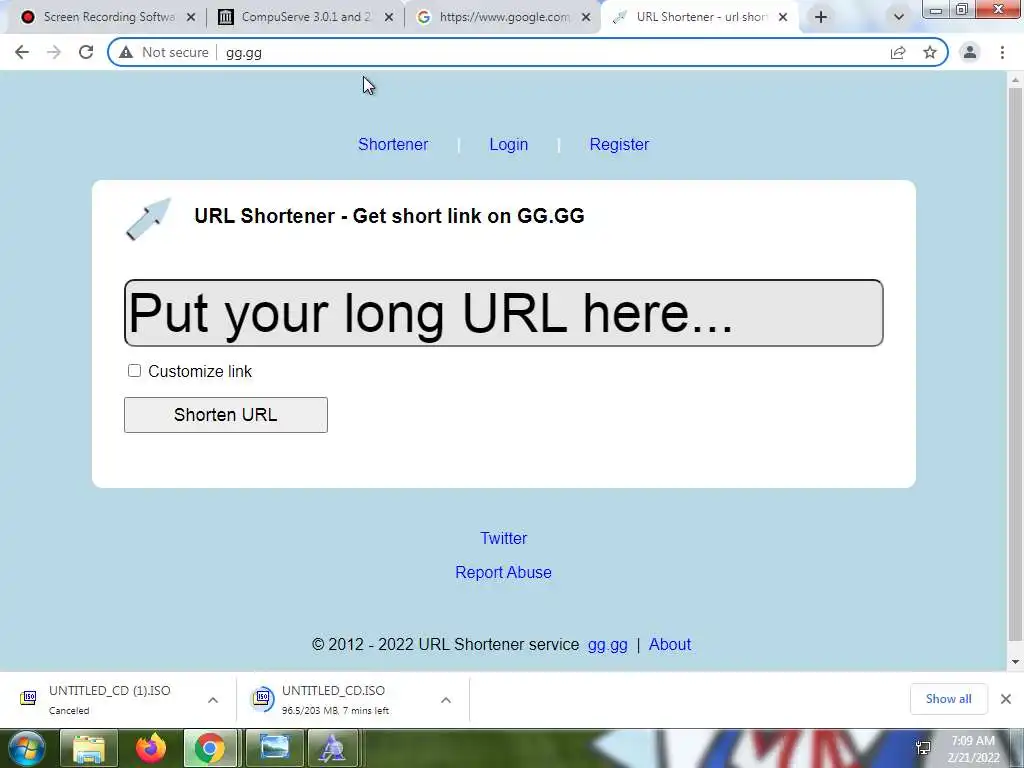Viewport: 1024px width, 768px height.
Task: Open File Explorer from the taskbar
Action: tap(89, 748)
